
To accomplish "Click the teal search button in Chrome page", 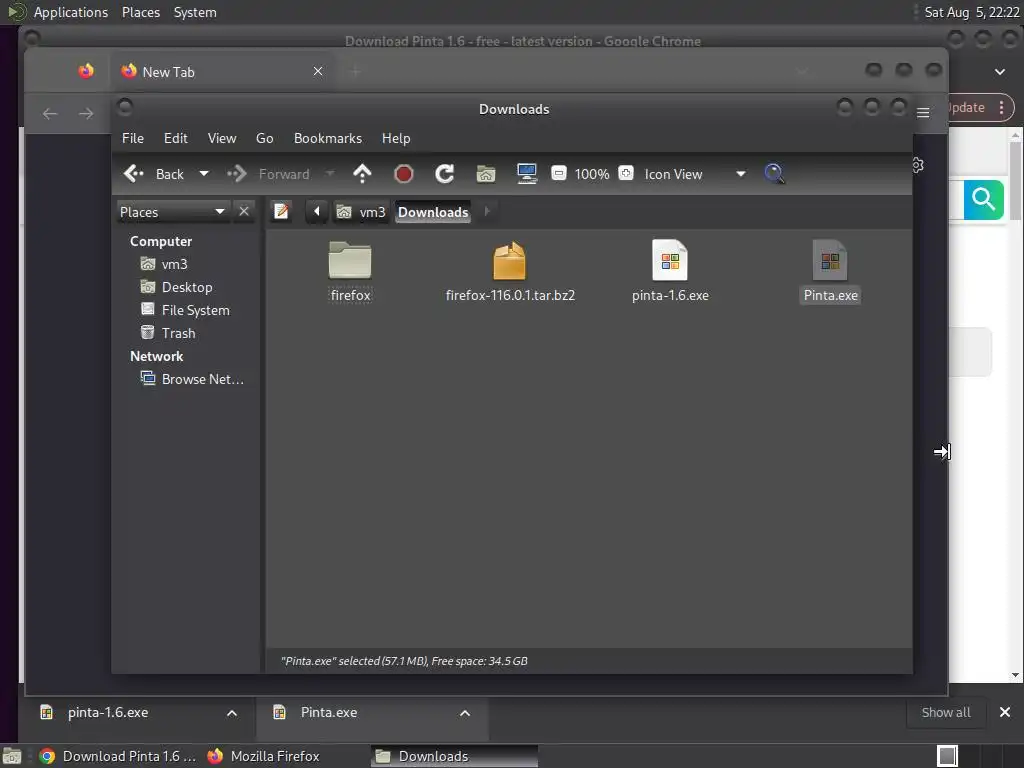I will click(x=984, y=199).
